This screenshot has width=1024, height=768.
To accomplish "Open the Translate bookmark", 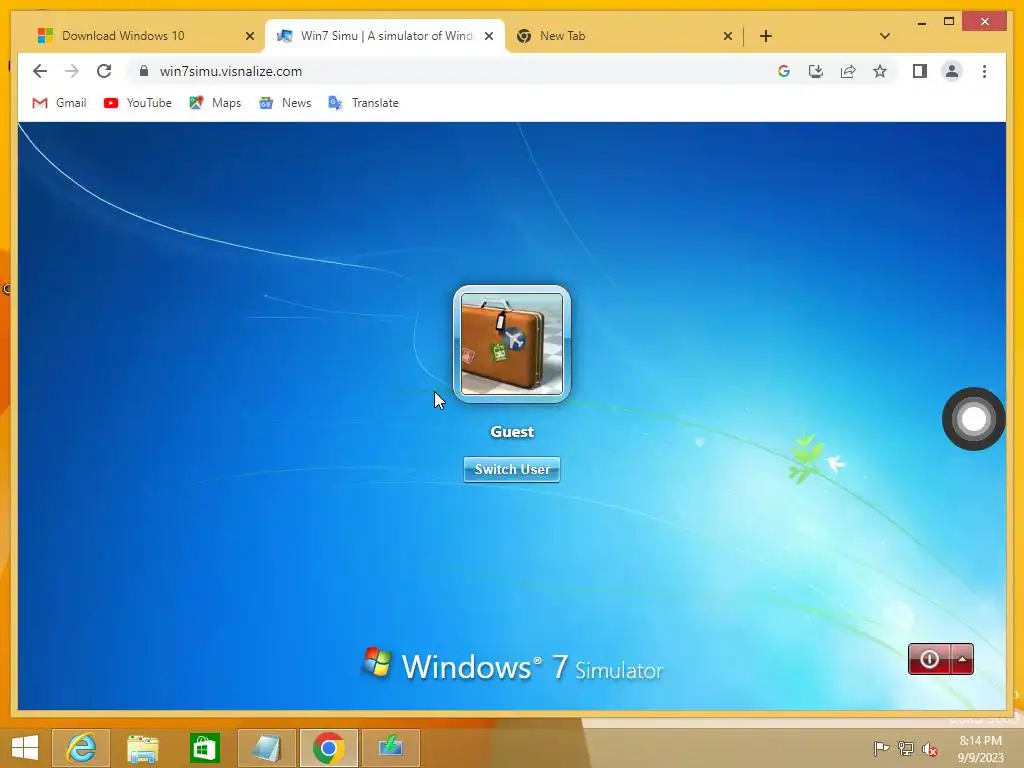I will click(363, 103).
